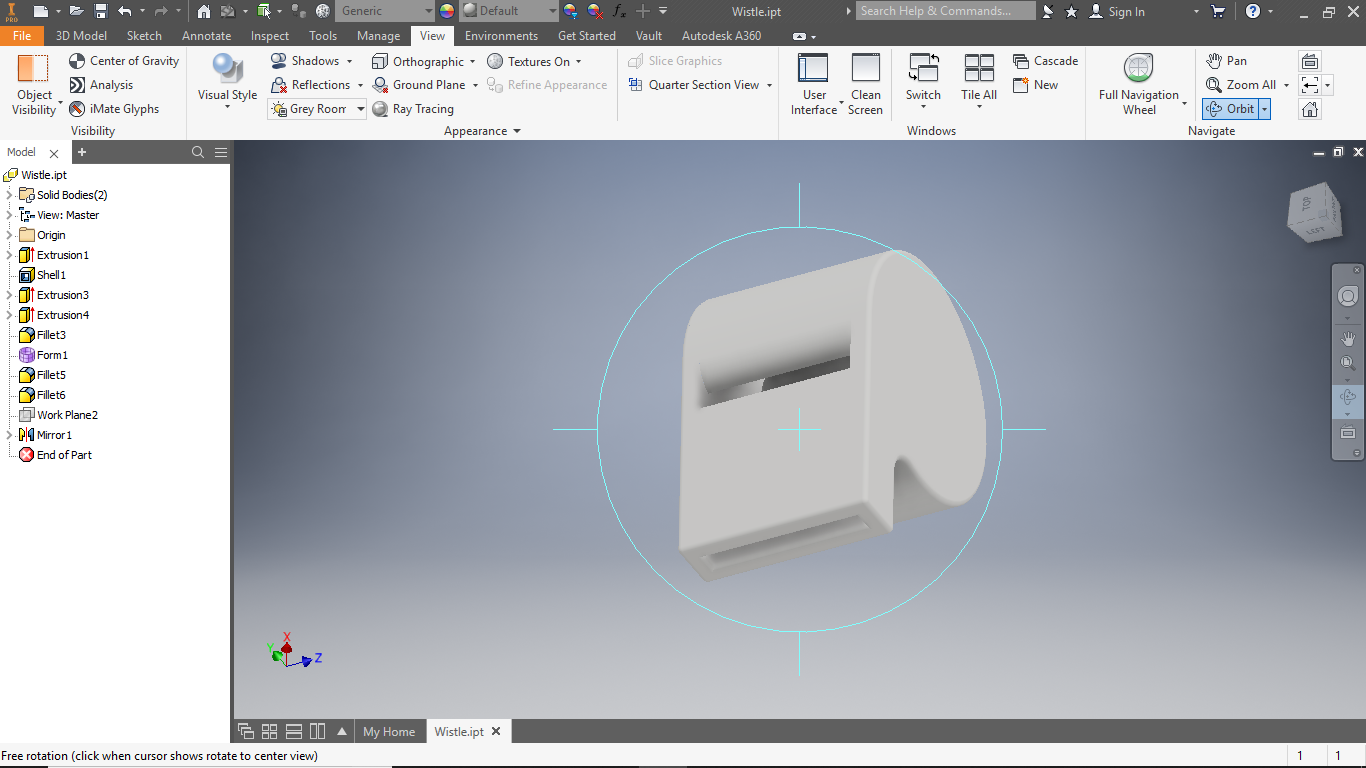Image resolution: width=1366 pixels, height=768 pixels.
Task: Switch to the My Home tab
Action: point(388,731)
